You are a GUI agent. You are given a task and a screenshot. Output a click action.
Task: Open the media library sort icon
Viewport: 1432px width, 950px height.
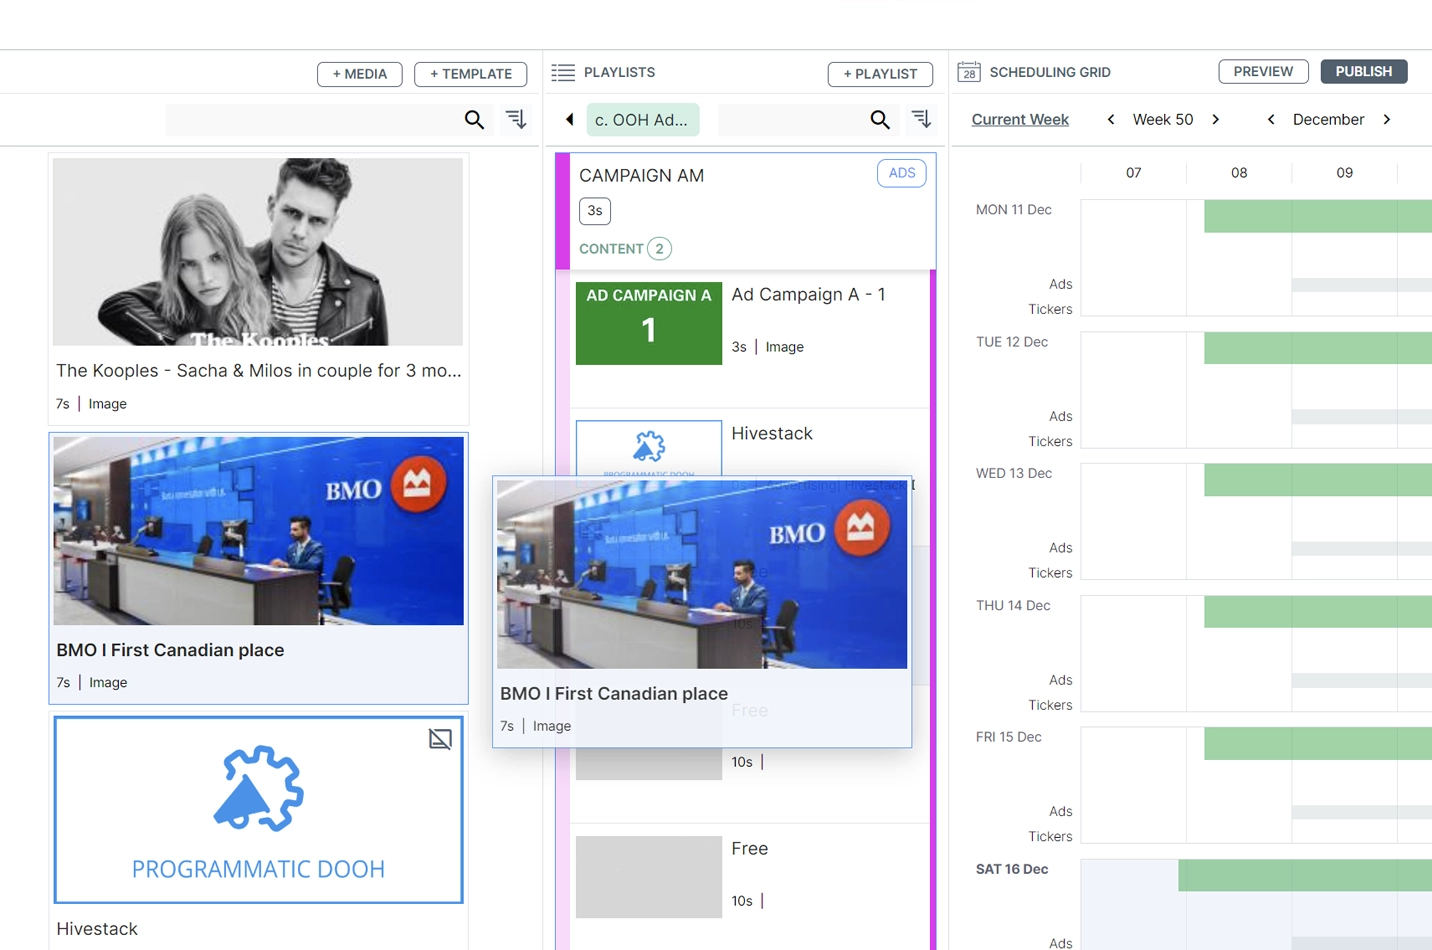click(516, 119)
